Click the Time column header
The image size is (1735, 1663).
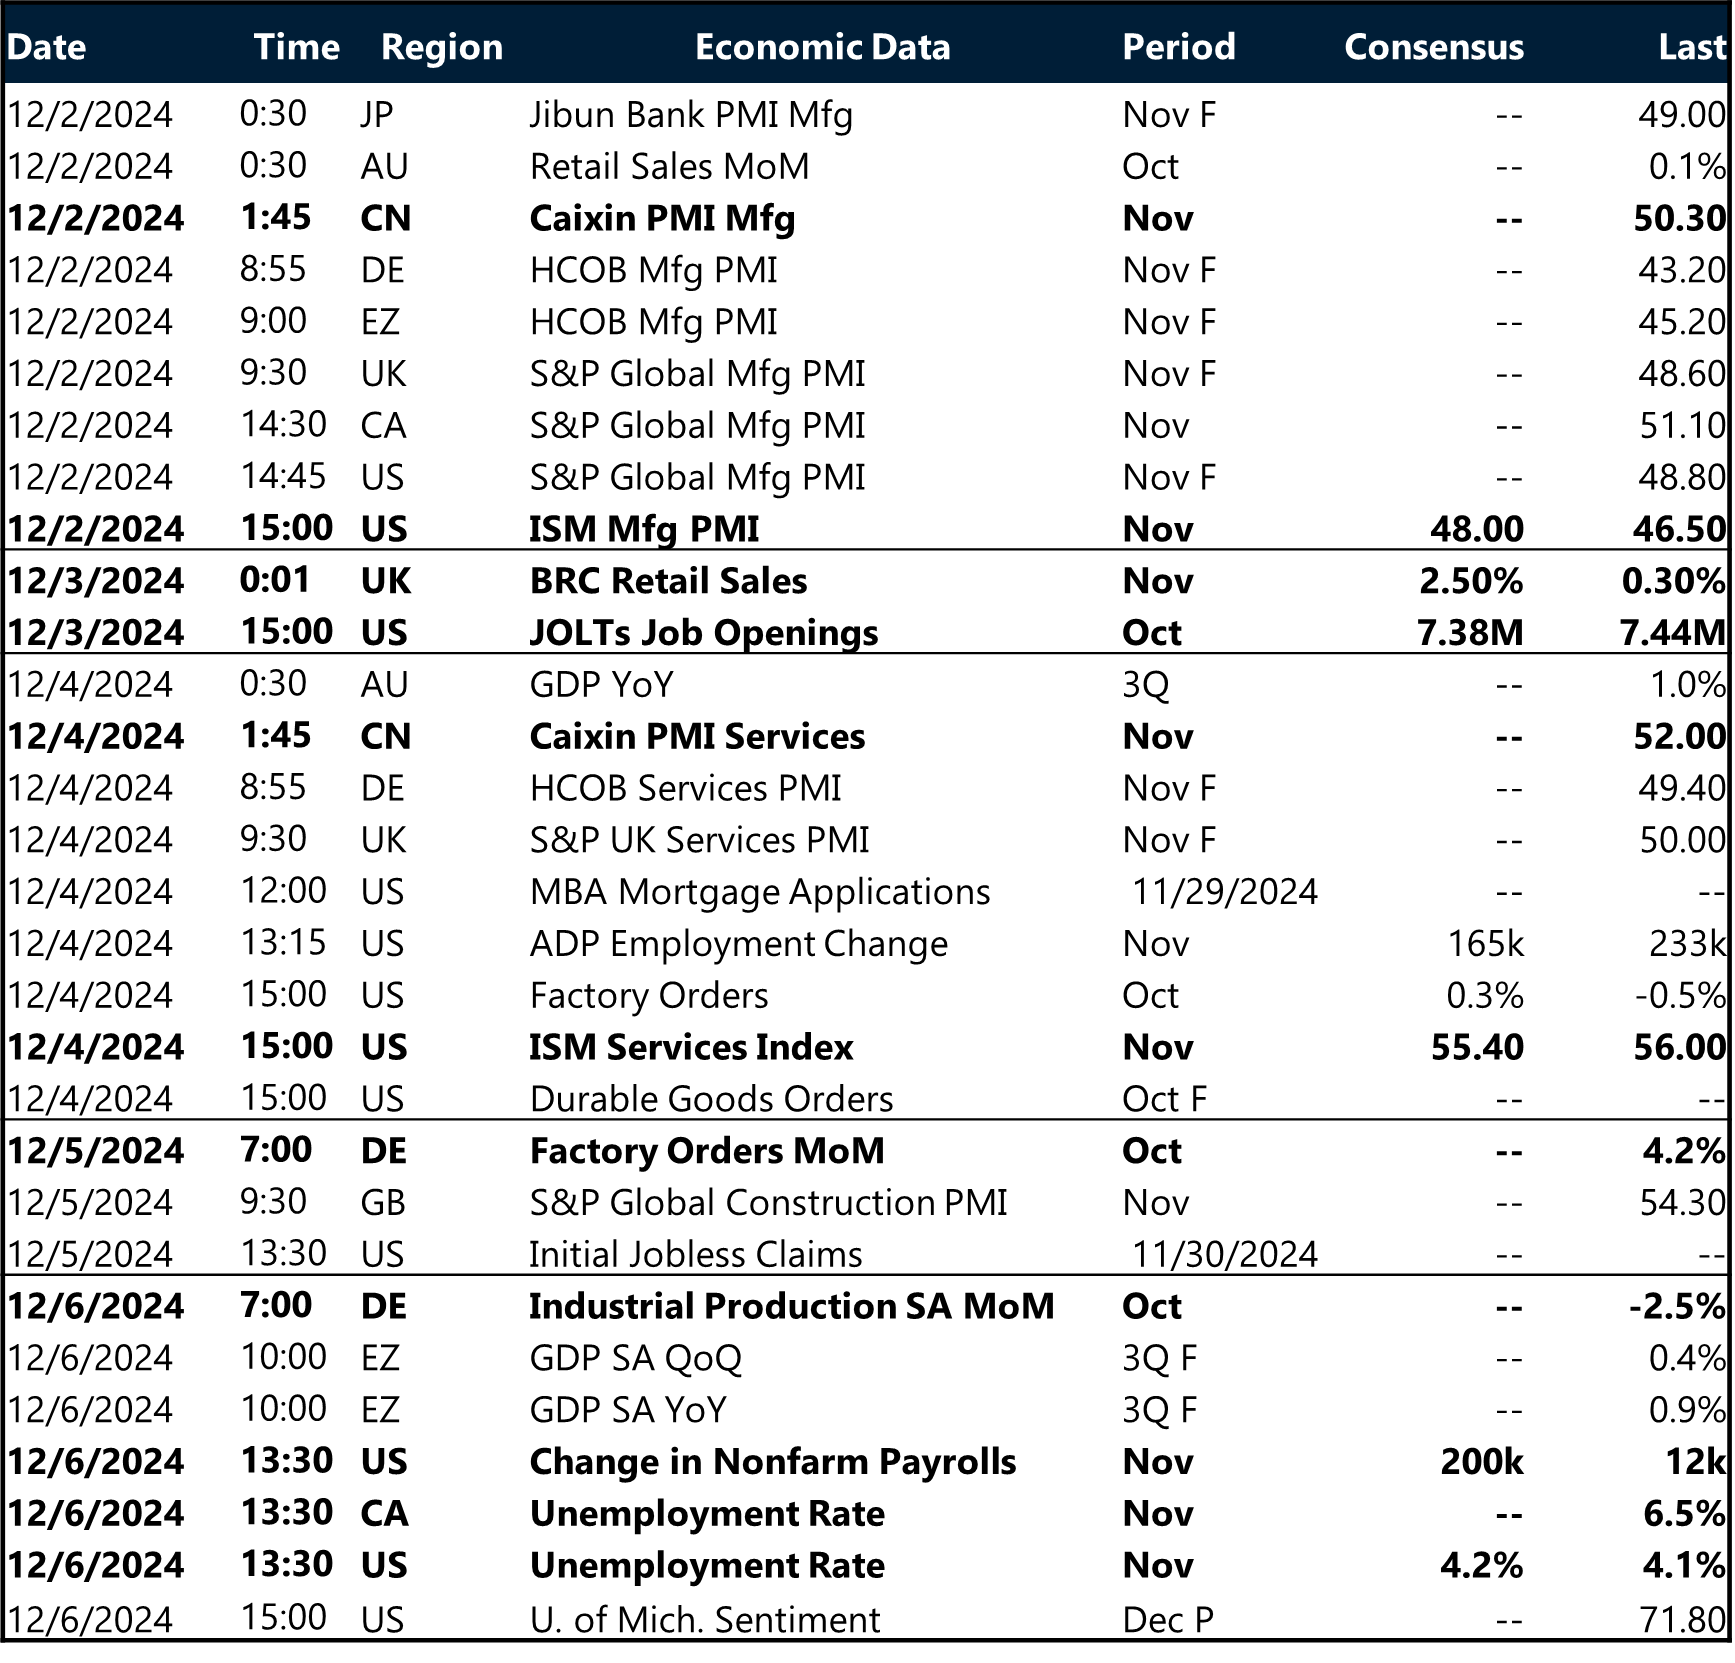[296, 47]
